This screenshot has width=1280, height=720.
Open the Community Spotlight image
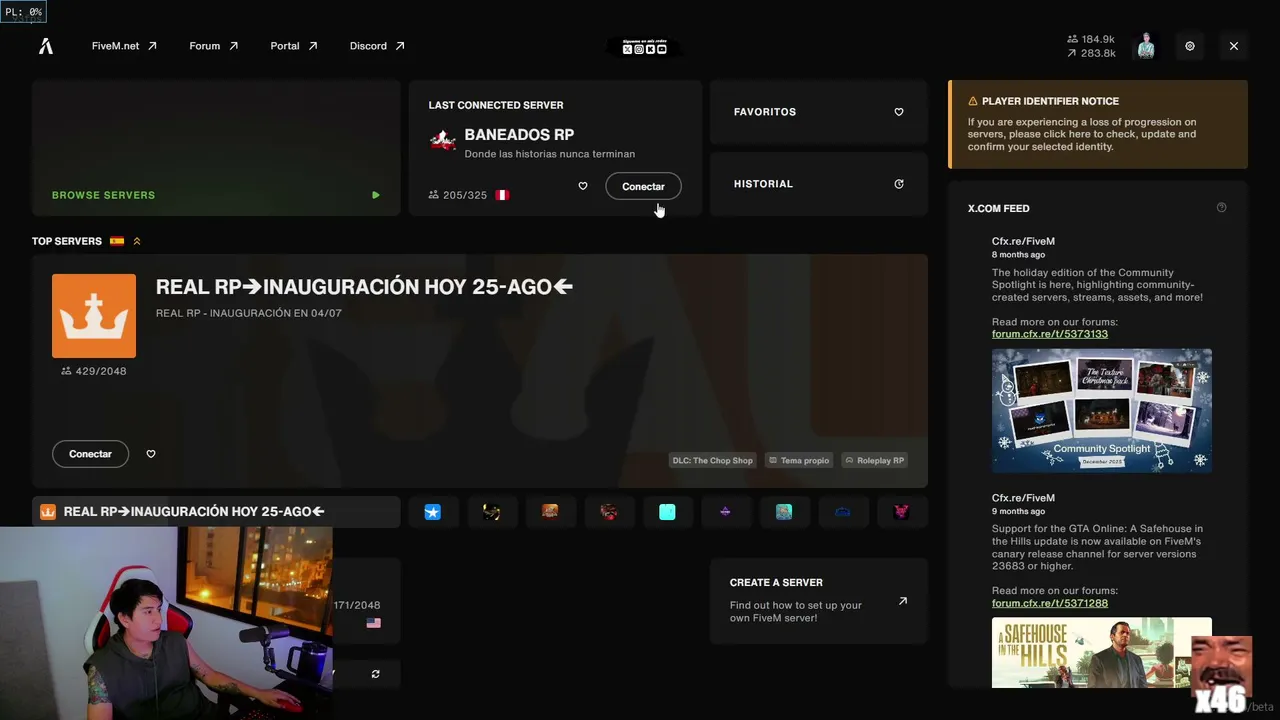(x=1102, y=410)
